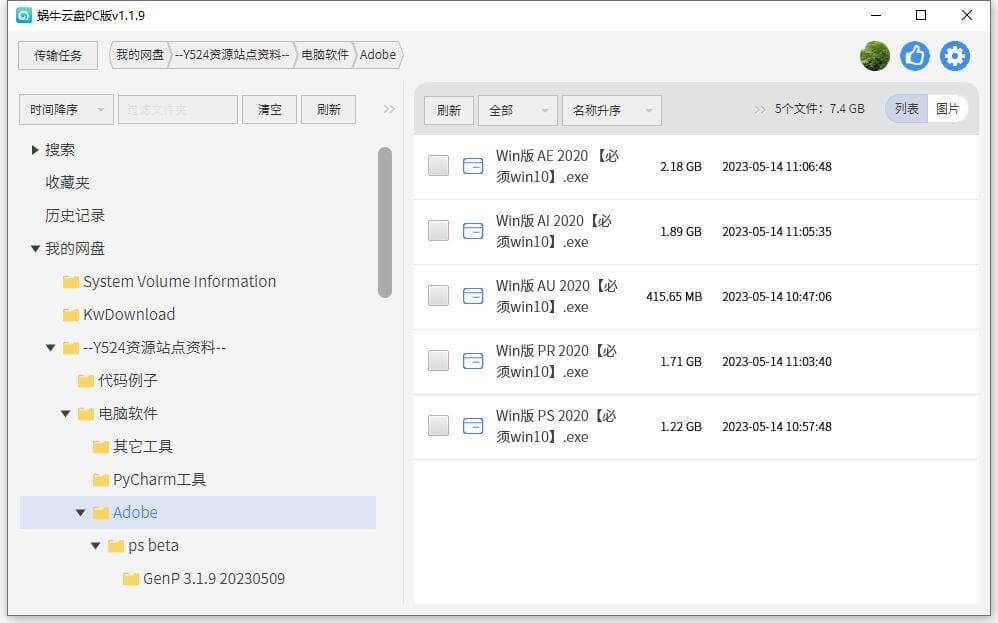Click file icon of Win版 AE 2020

click(x=473, y=166)
